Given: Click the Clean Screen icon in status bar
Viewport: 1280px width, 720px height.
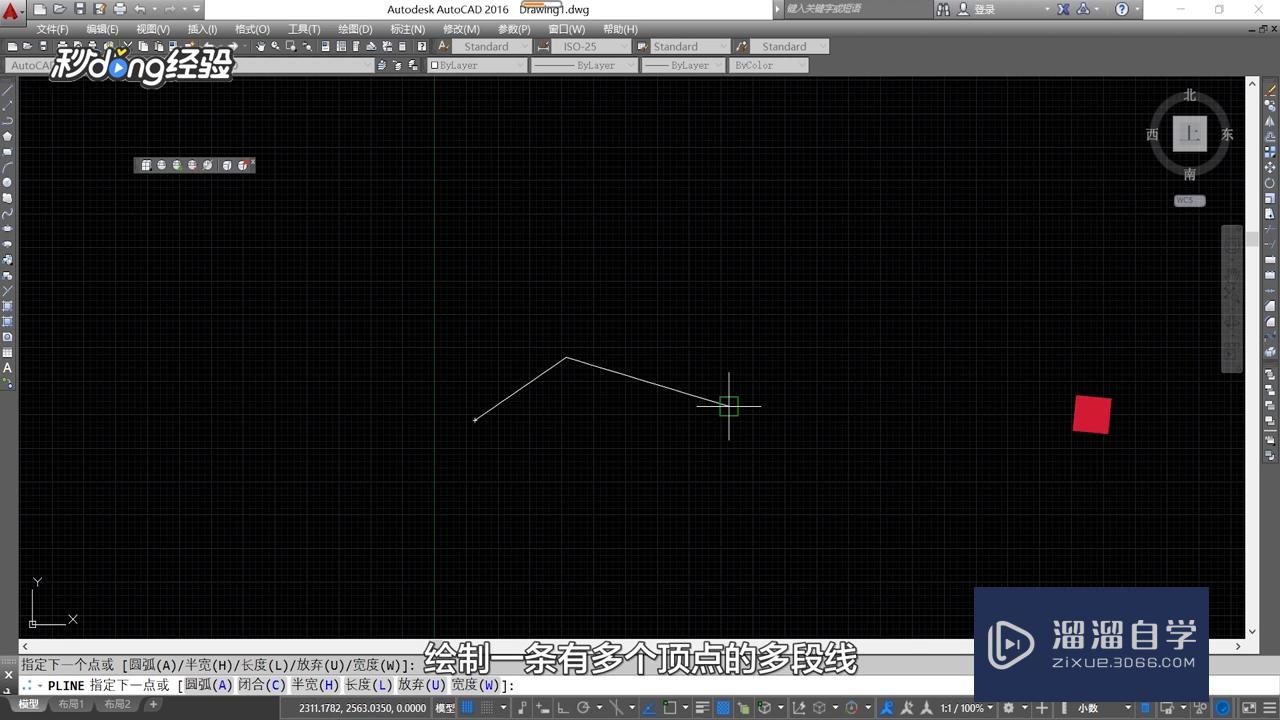Looking at the screenshot, I should click(x=1249, y=708).
